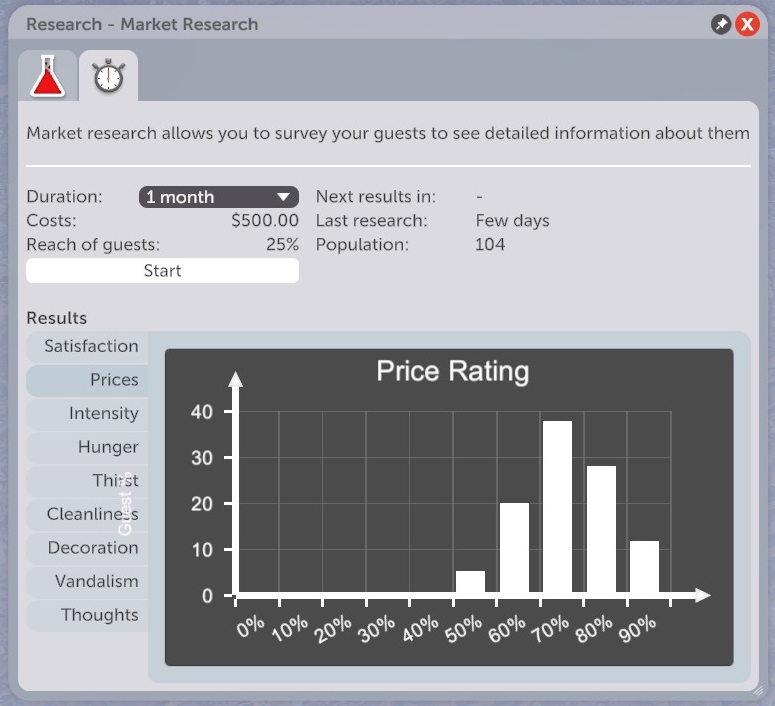775x706 pixels.
Task: Select the stopwatch market research tab
Action: point(109,76)
